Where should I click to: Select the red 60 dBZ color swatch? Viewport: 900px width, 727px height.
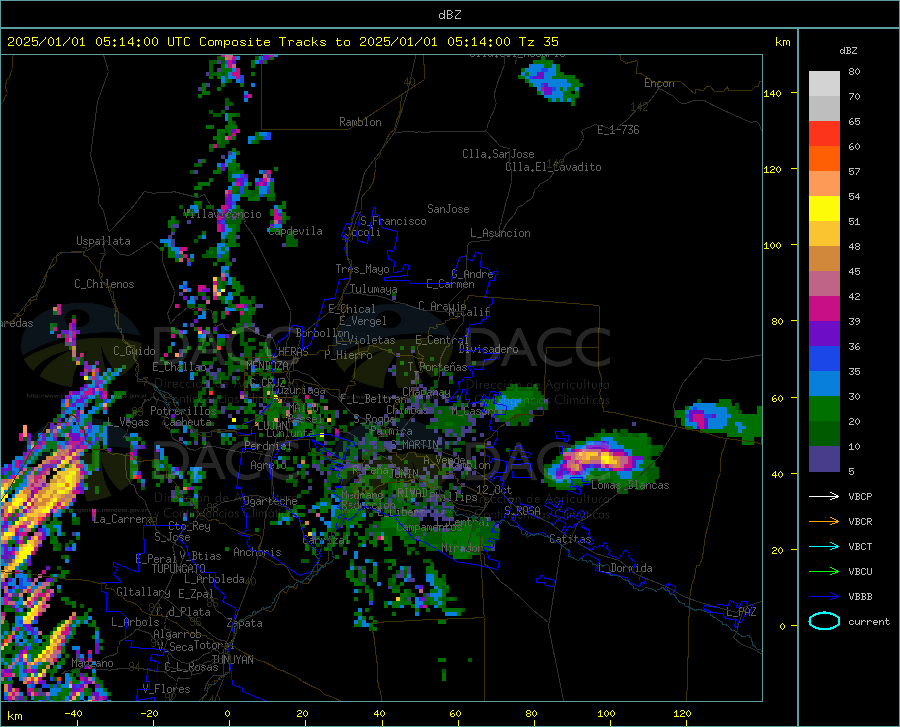(x=824, y=134)
